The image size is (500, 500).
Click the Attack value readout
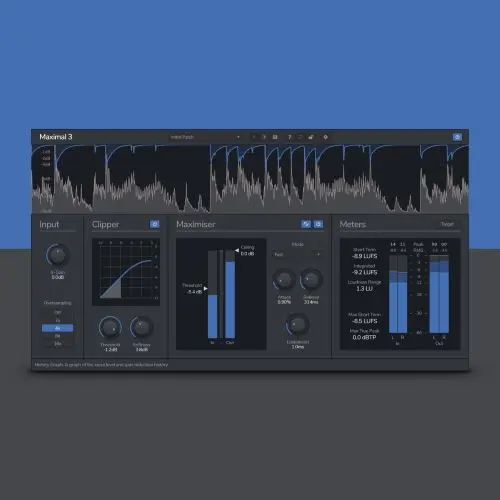coord(284,302)
